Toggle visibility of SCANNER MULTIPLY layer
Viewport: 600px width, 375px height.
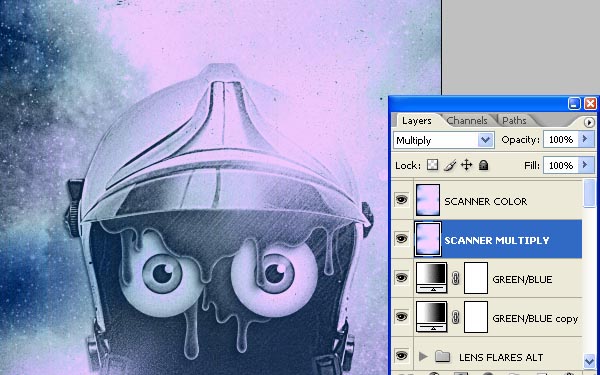click(x=401, y=239)
